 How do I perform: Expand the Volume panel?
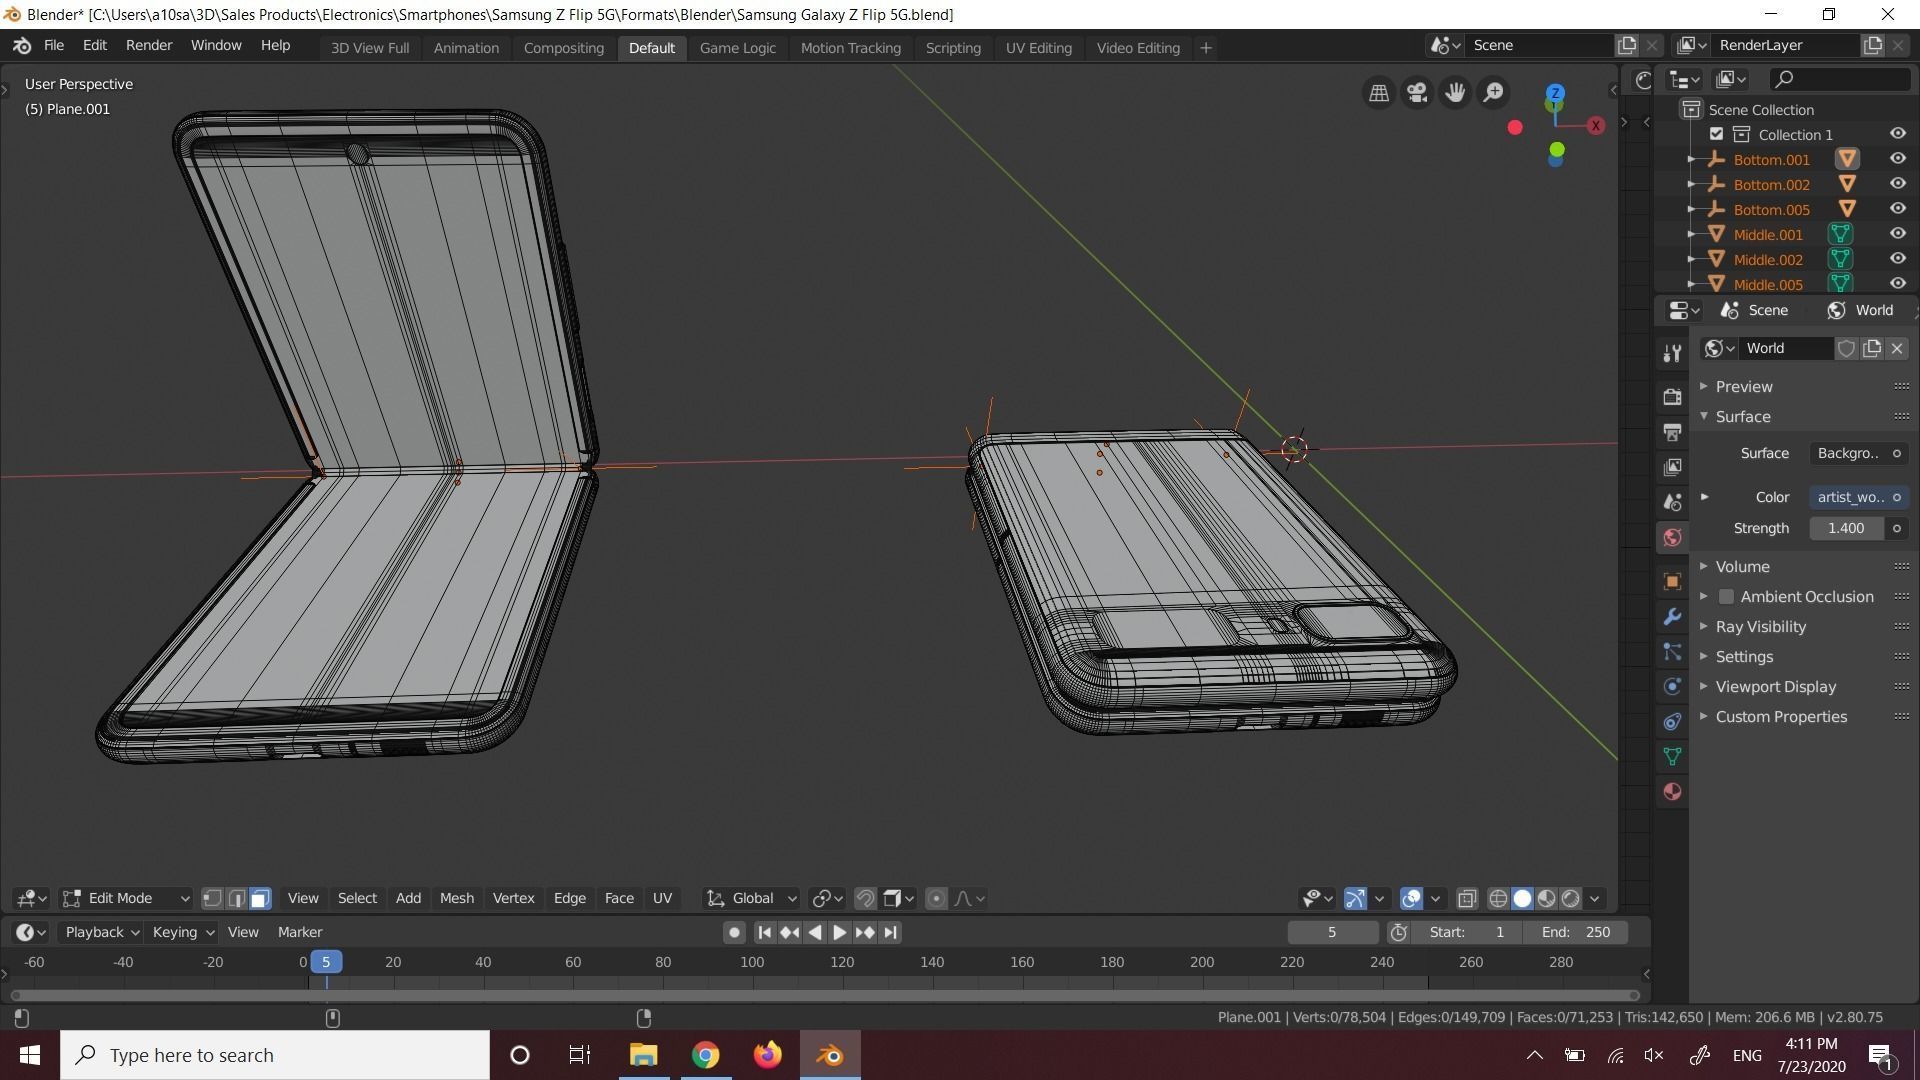pos(1742,567)
